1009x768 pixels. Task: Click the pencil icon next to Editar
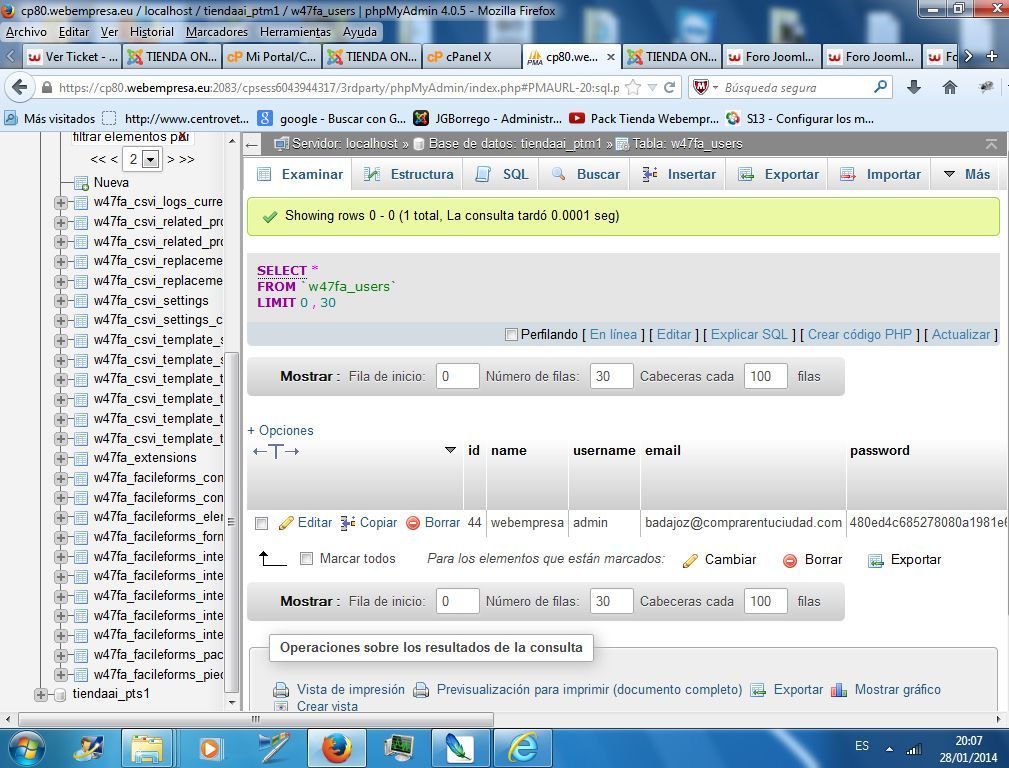[286, 523]
